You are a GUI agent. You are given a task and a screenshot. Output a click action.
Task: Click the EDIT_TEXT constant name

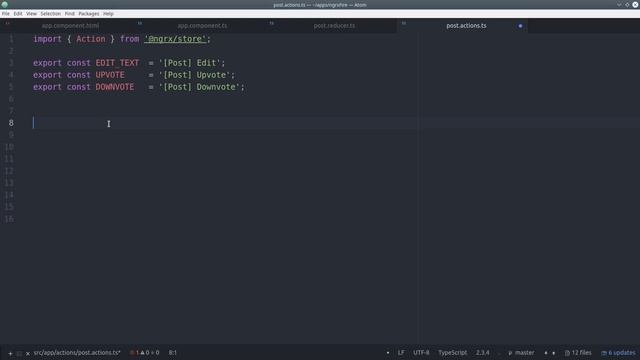coord(117,63)
